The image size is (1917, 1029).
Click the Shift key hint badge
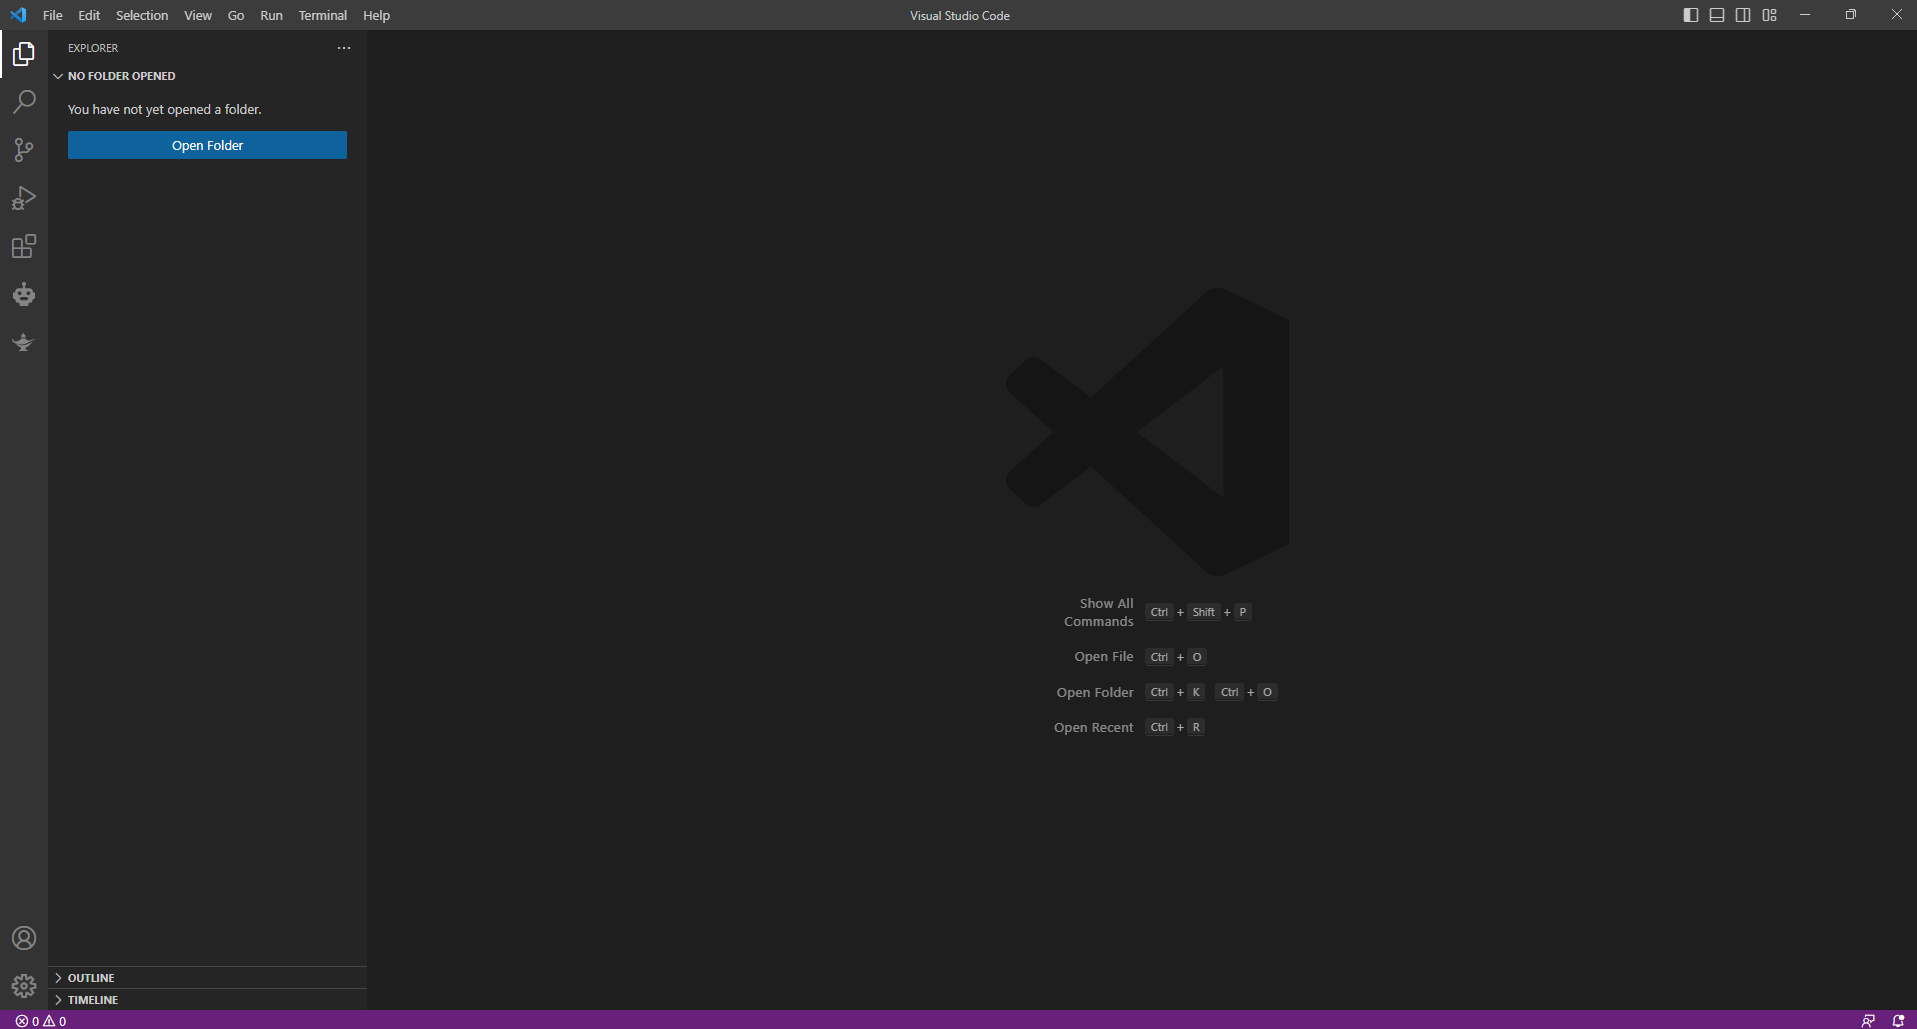(1203, 612)
